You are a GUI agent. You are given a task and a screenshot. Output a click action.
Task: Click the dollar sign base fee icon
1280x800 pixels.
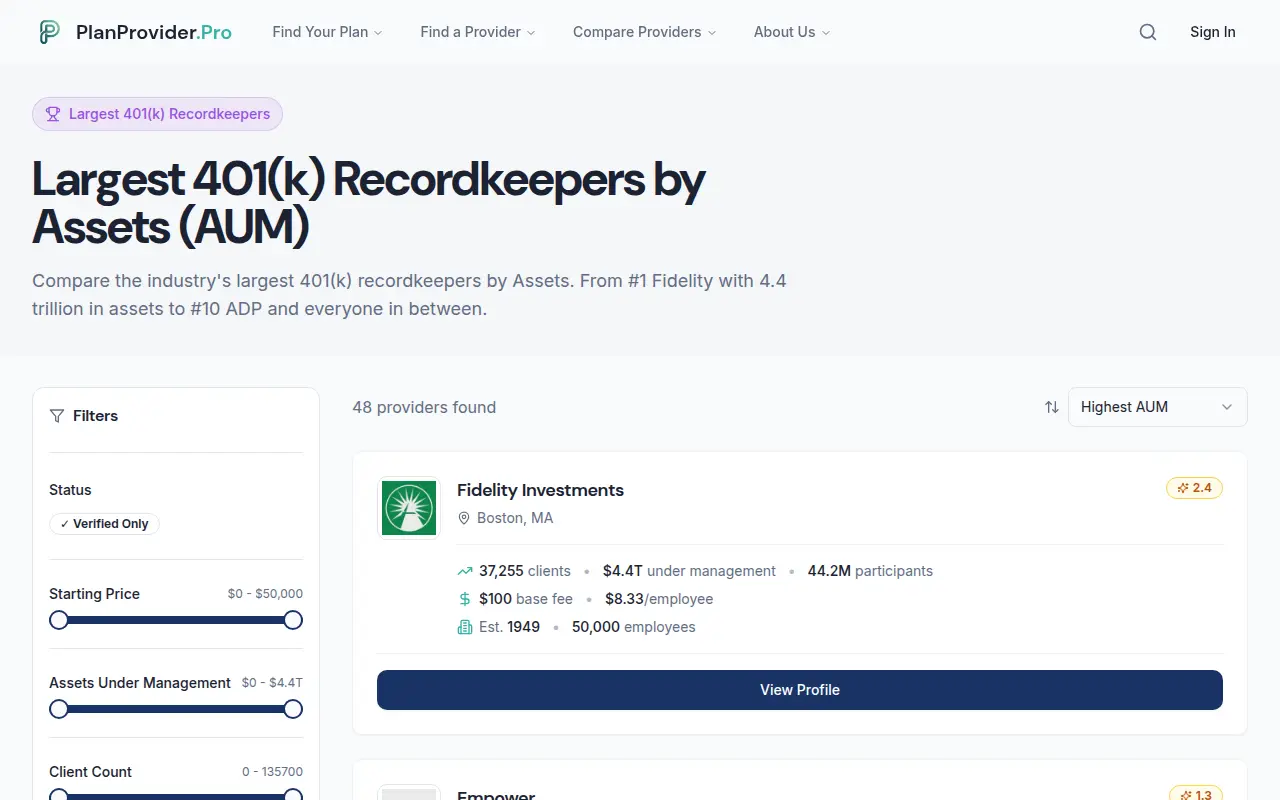click(464, 599)
